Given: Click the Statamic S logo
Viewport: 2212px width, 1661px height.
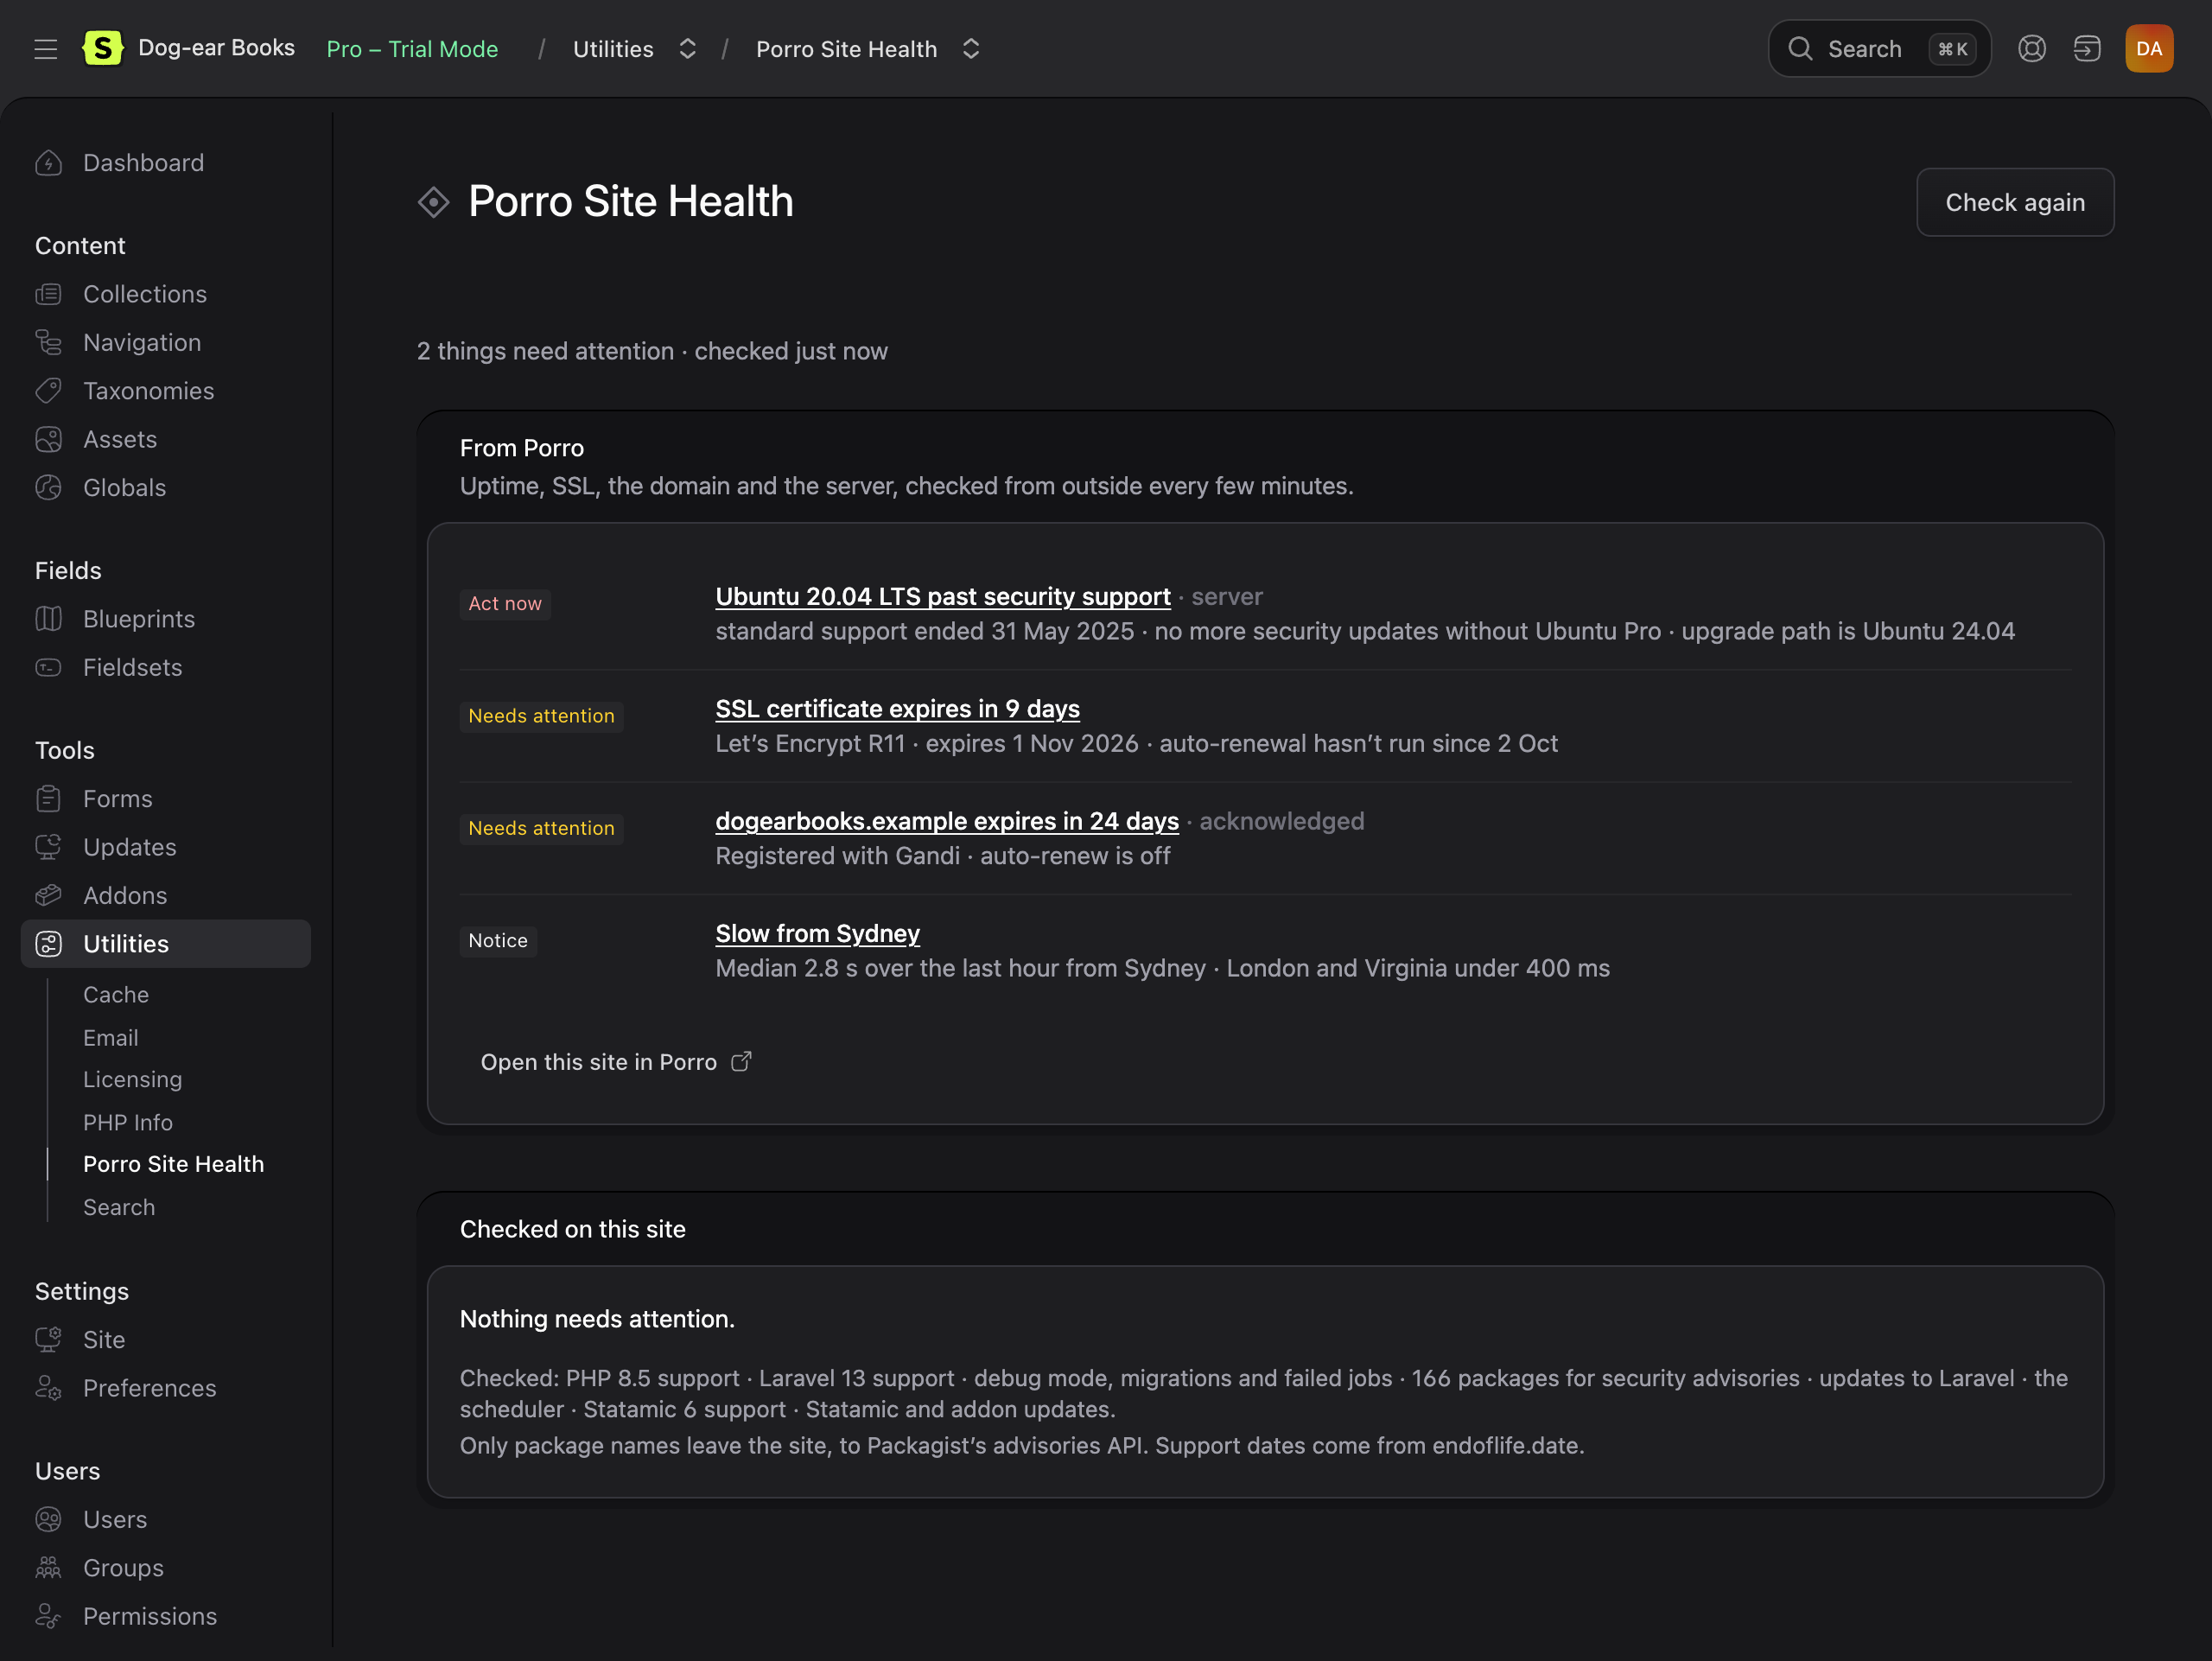Looking at the screenshot, I should tap(102, 48).
